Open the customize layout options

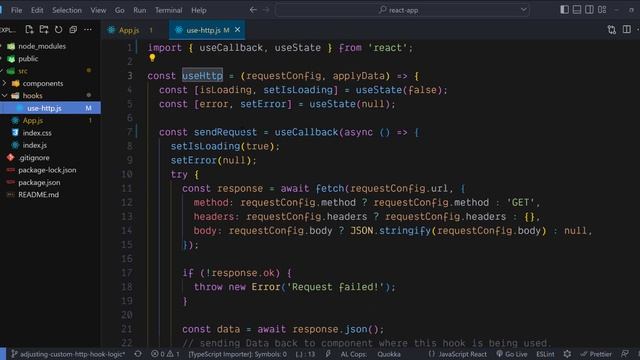[x=602, y=9]
